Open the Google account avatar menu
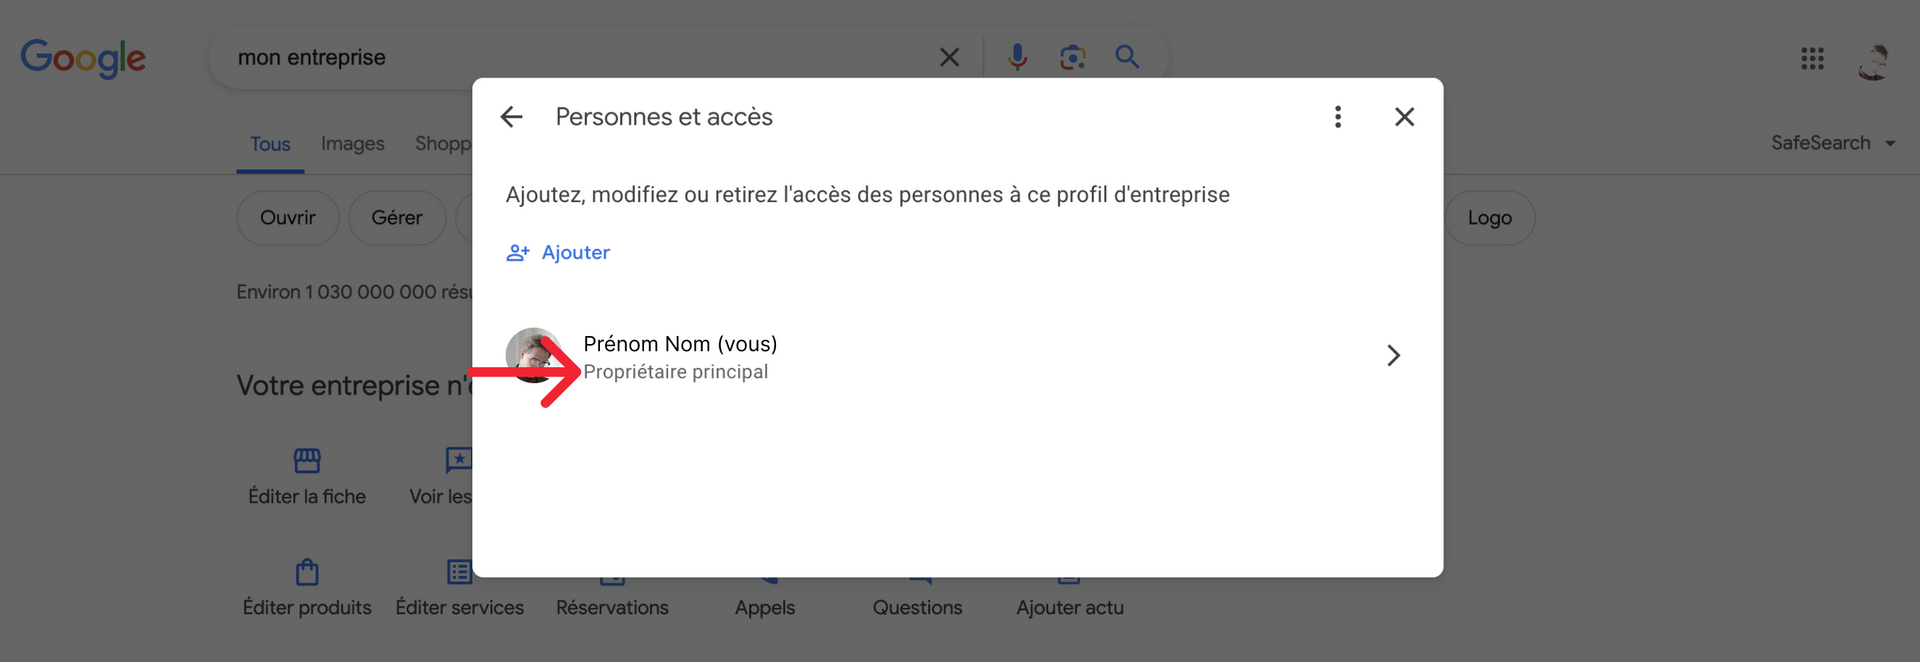Image resolution: width=1920 pixels, height=662 pixels. [1873, 60]
